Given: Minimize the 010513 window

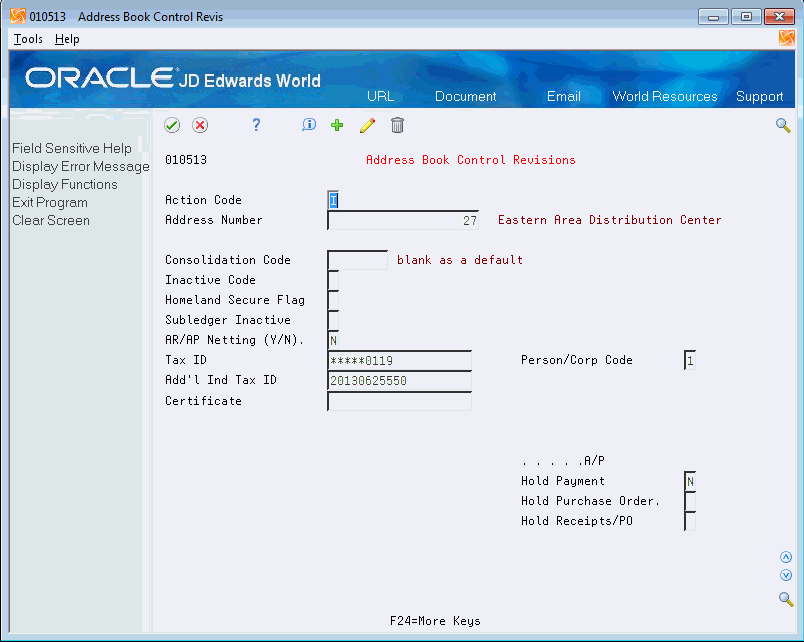Looking at the screenshot, I should [713, 17].
